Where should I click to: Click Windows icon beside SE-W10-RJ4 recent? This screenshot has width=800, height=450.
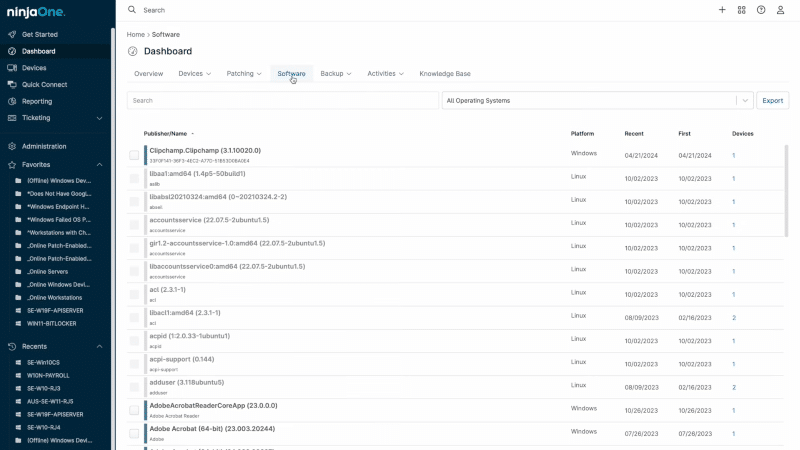click(18, 428)
